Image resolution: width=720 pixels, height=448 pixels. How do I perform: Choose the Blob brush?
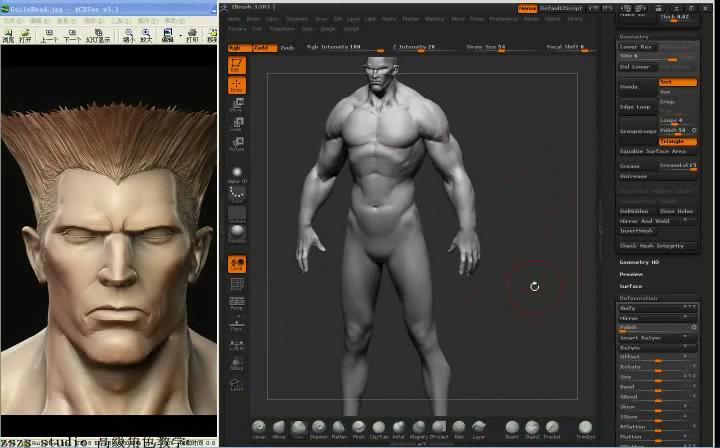pos(459,430)
